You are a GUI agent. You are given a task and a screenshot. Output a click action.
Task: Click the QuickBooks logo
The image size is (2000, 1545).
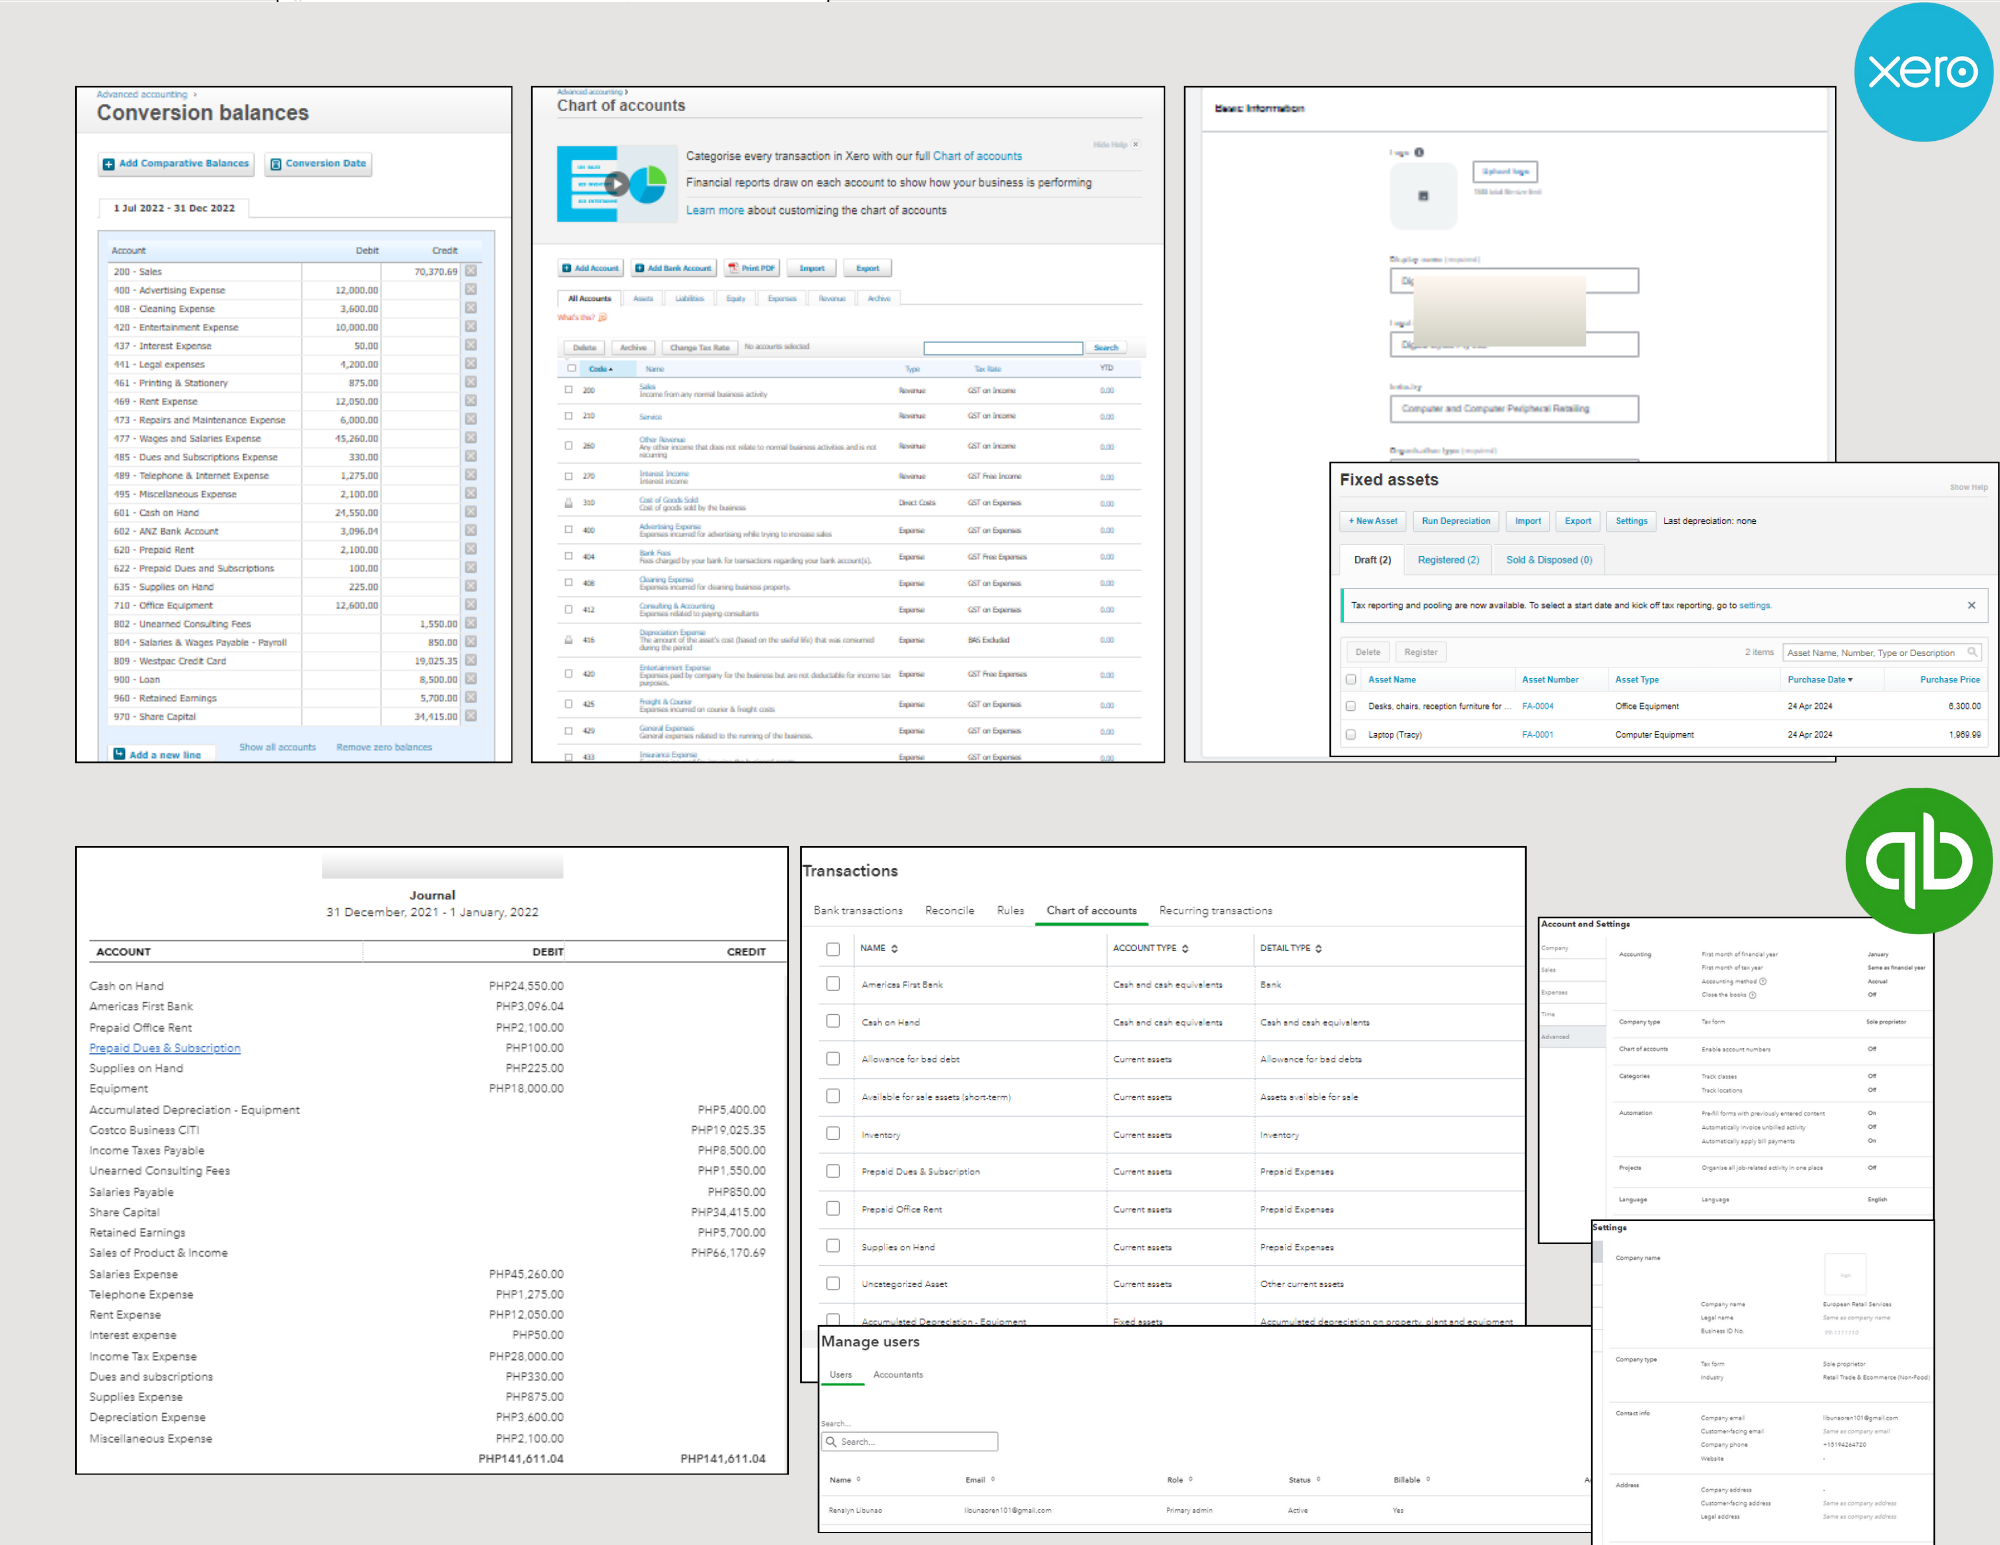coord(1918,860)
